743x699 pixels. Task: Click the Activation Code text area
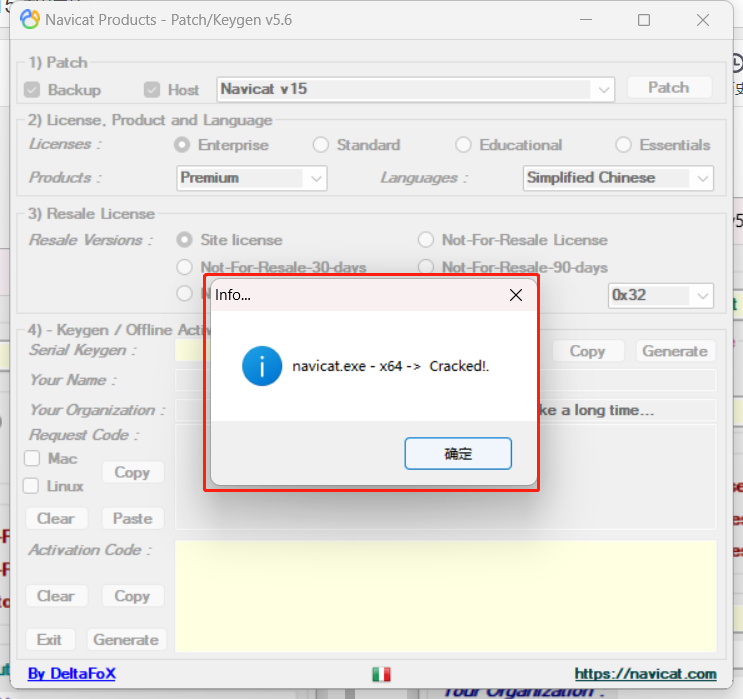(x=445, y=596)
